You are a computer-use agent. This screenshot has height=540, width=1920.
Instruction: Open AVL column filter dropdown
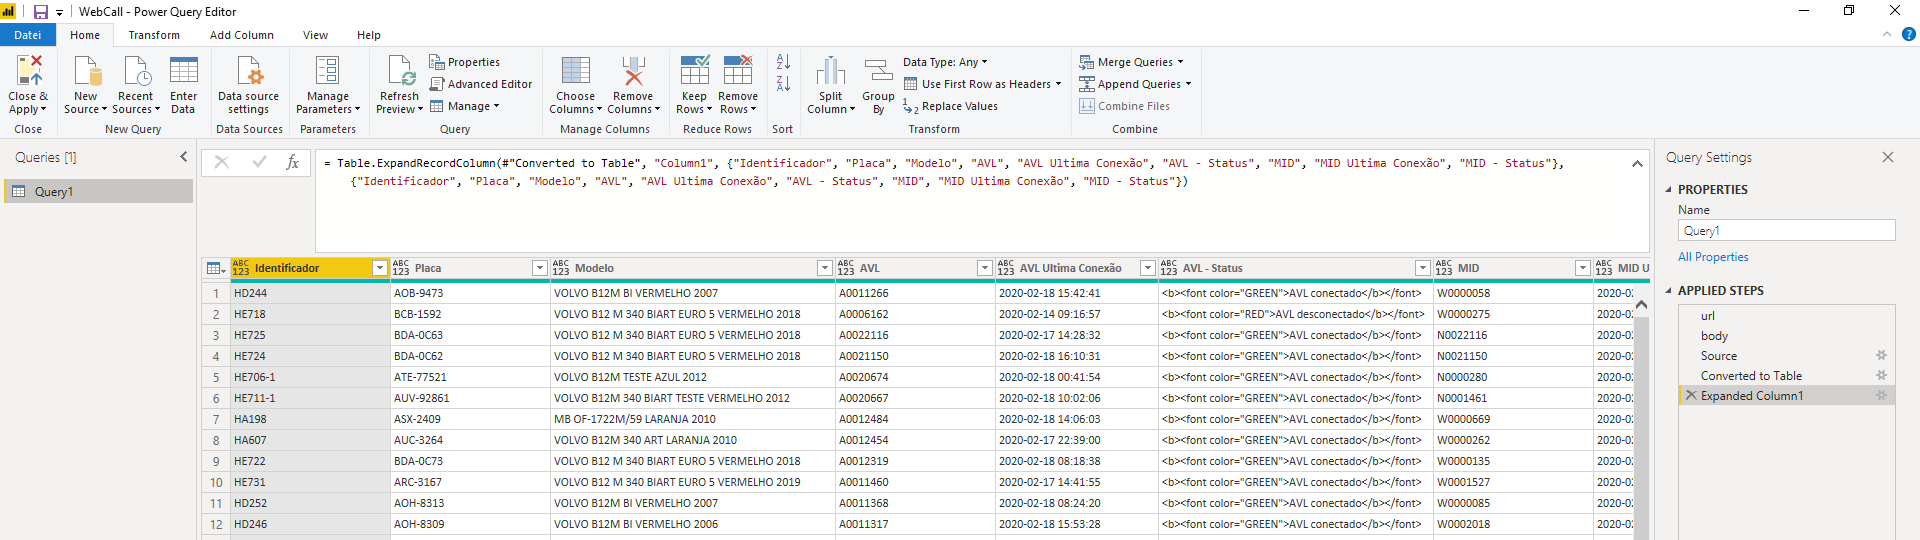tap(984, 268)
